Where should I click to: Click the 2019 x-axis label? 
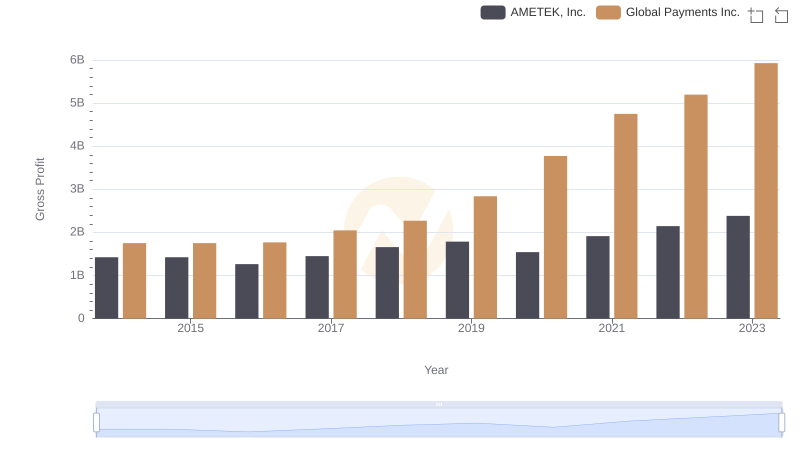471,328
